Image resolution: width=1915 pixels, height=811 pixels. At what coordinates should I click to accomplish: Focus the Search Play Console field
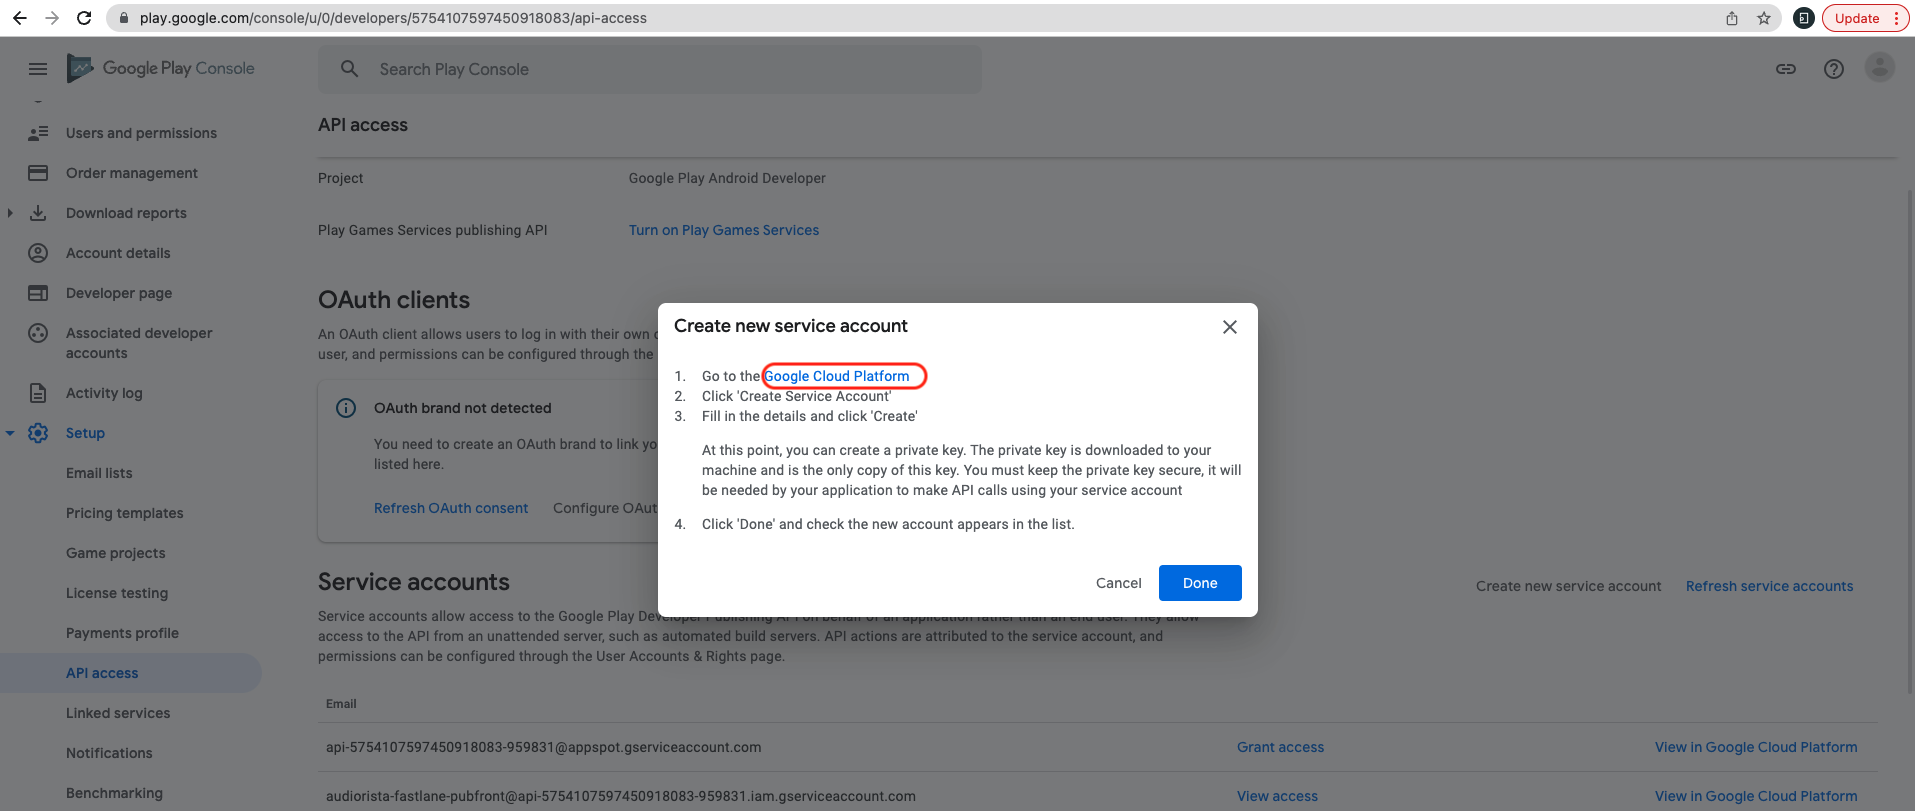tap(650, 69)
